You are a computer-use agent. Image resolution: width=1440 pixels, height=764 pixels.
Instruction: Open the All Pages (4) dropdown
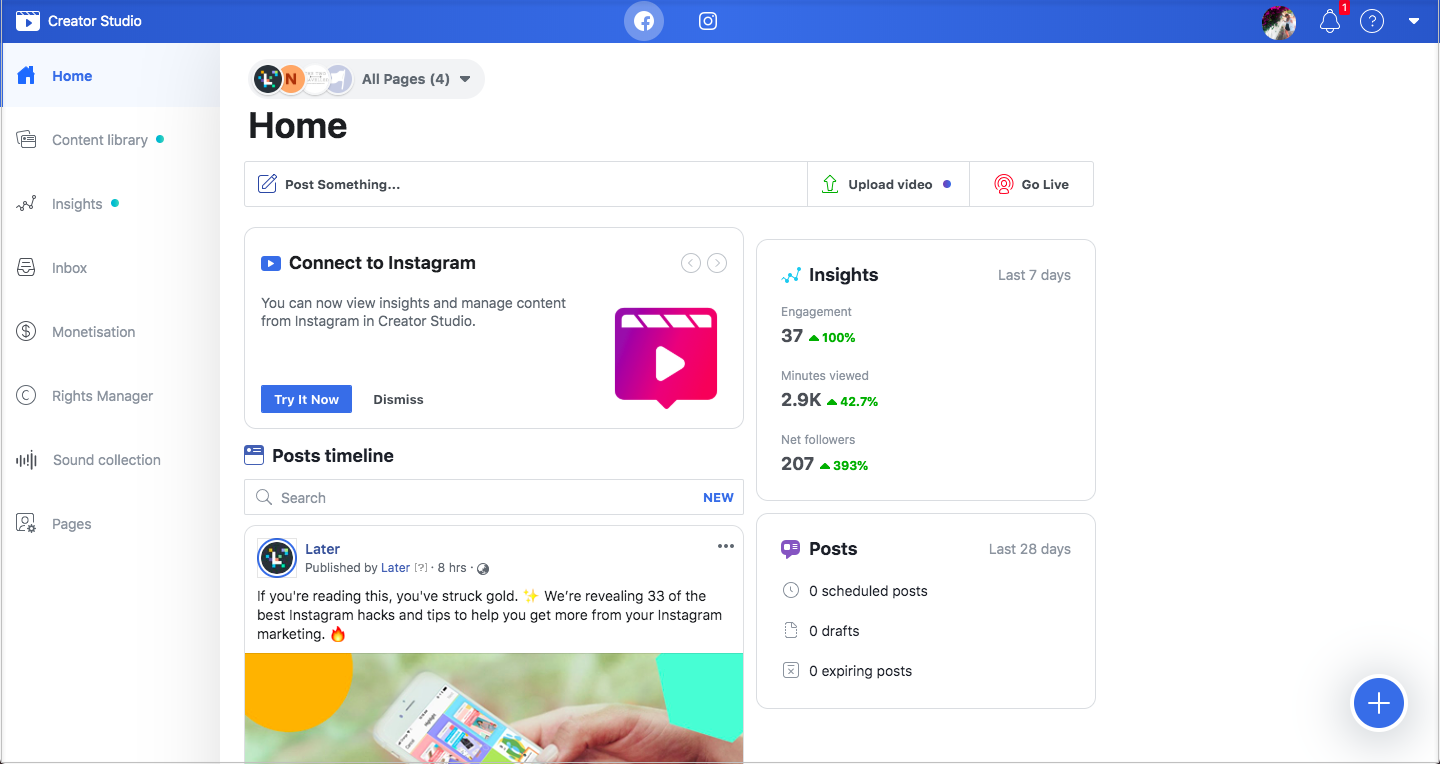point(366,79)
